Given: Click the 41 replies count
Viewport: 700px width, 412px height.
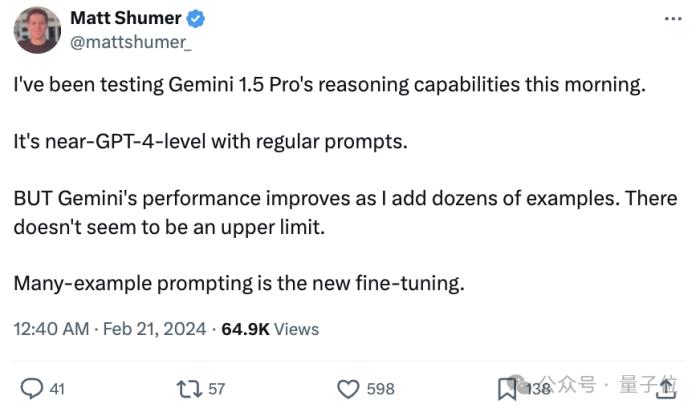Looking at the screenshot, I should click(57, 389).
